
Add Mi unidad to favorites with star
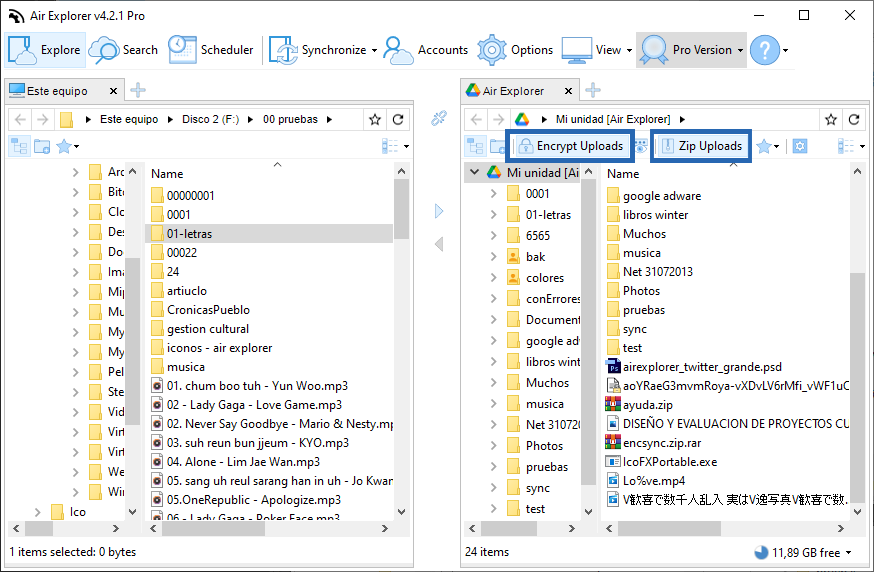tap(831, 119)
